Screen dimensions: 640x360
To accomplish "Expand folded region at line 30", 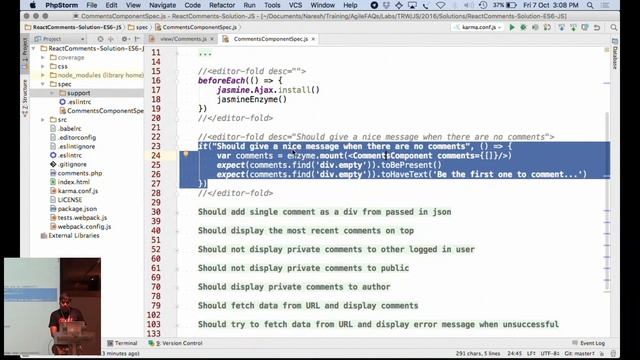I will 177,212.
